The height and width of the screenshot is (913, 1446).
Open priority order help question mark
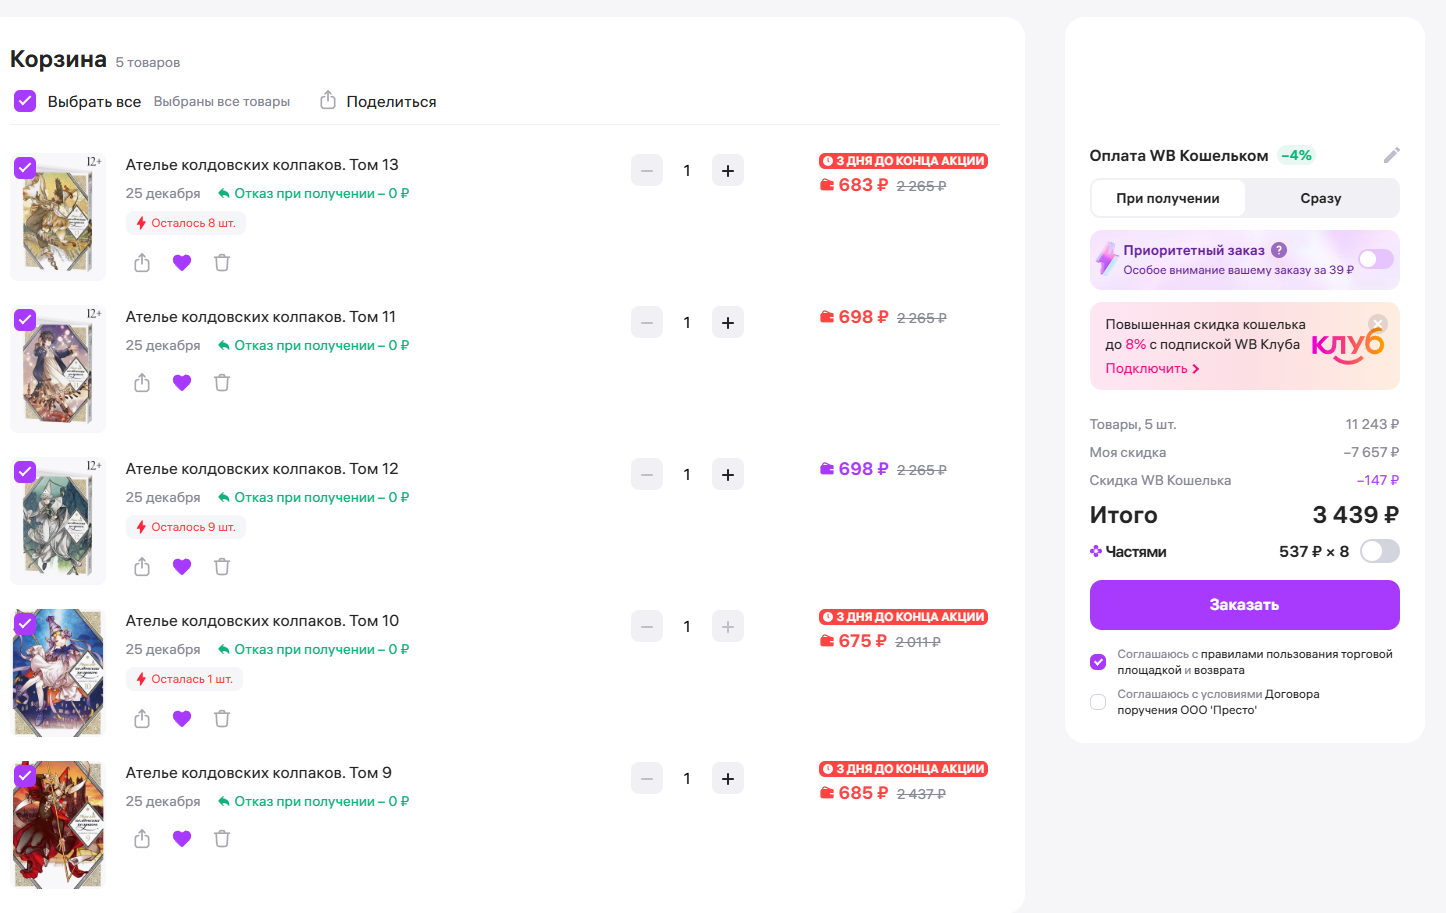tap(1279, 250)
